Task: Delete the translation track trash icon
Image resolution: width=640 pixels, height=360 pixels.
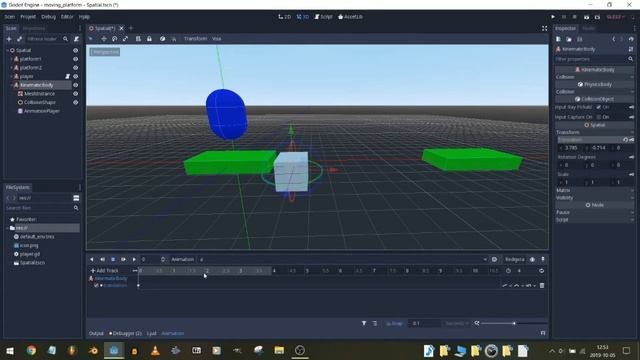Action: (542, 285)
